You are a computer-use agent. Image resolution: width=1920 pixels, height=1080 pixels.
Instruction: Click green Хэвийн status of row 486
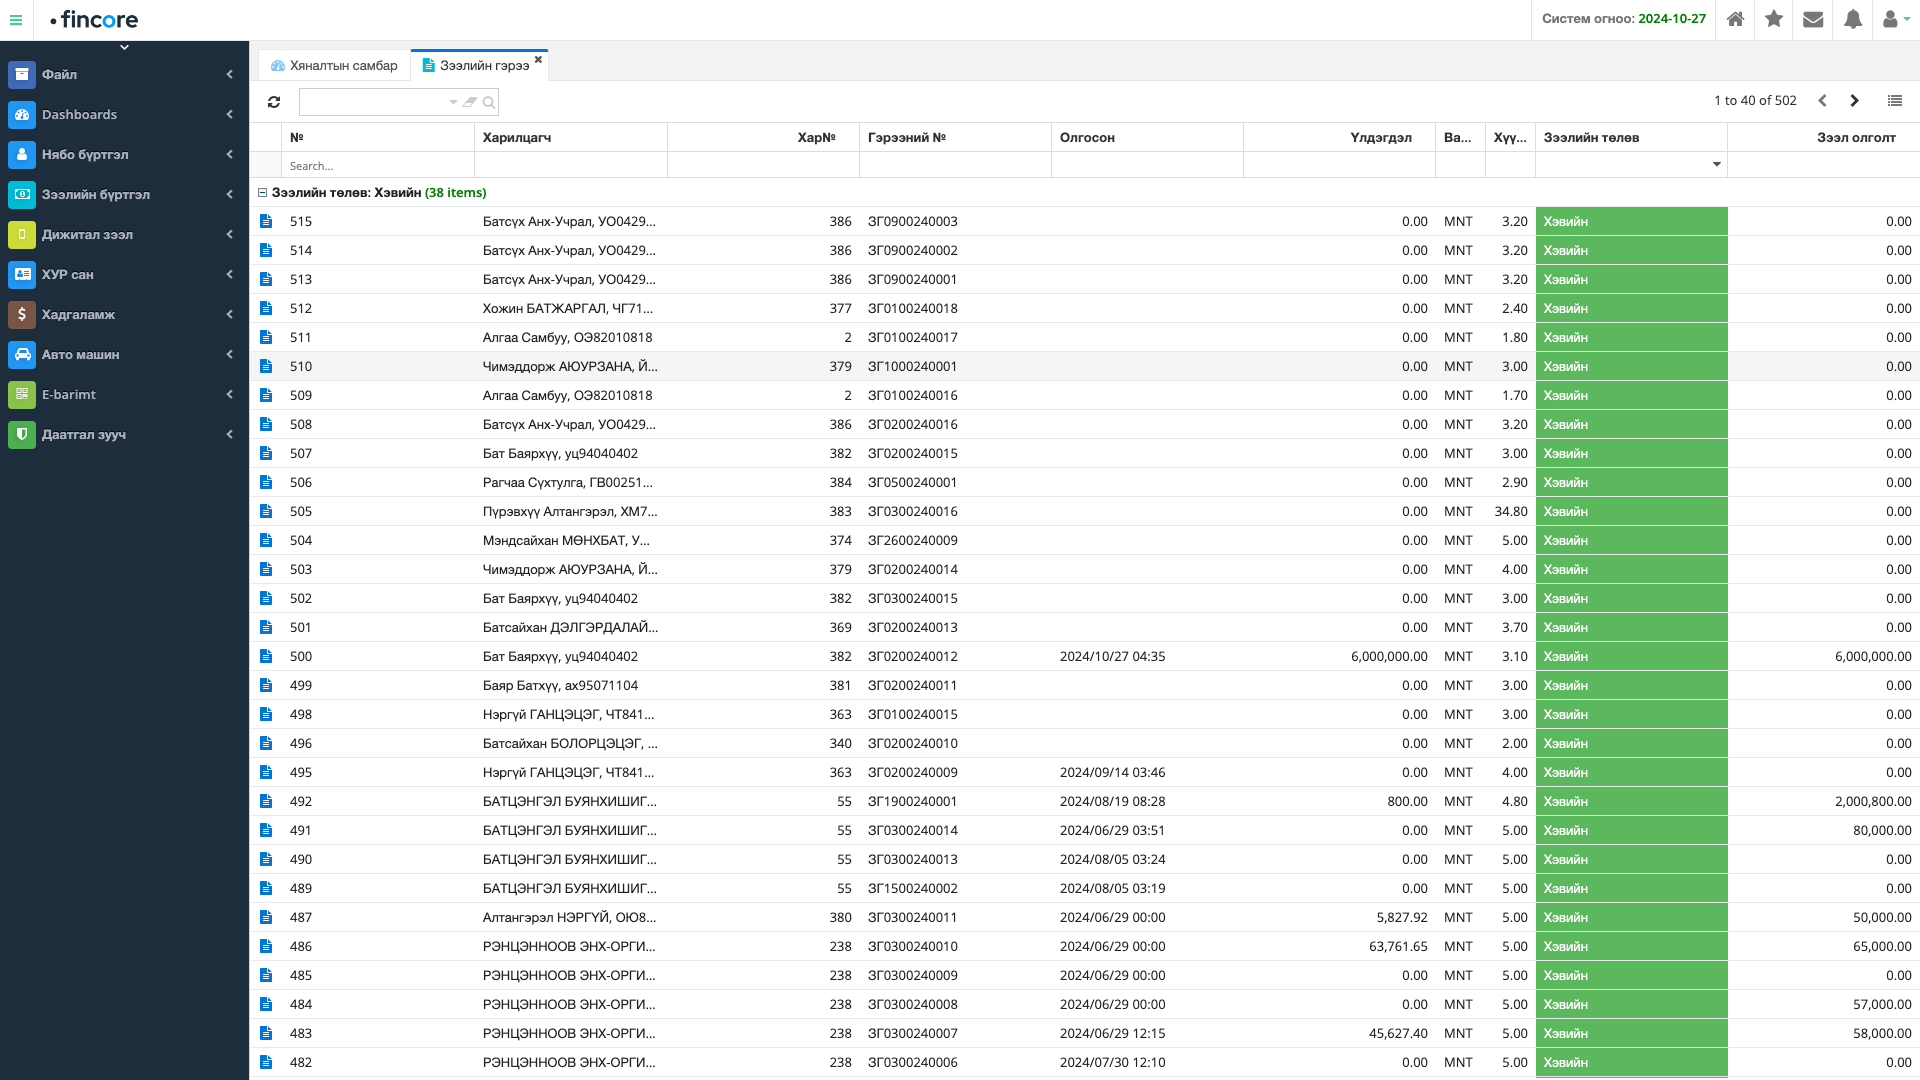pyautogui.click(x=1631, y=946)
